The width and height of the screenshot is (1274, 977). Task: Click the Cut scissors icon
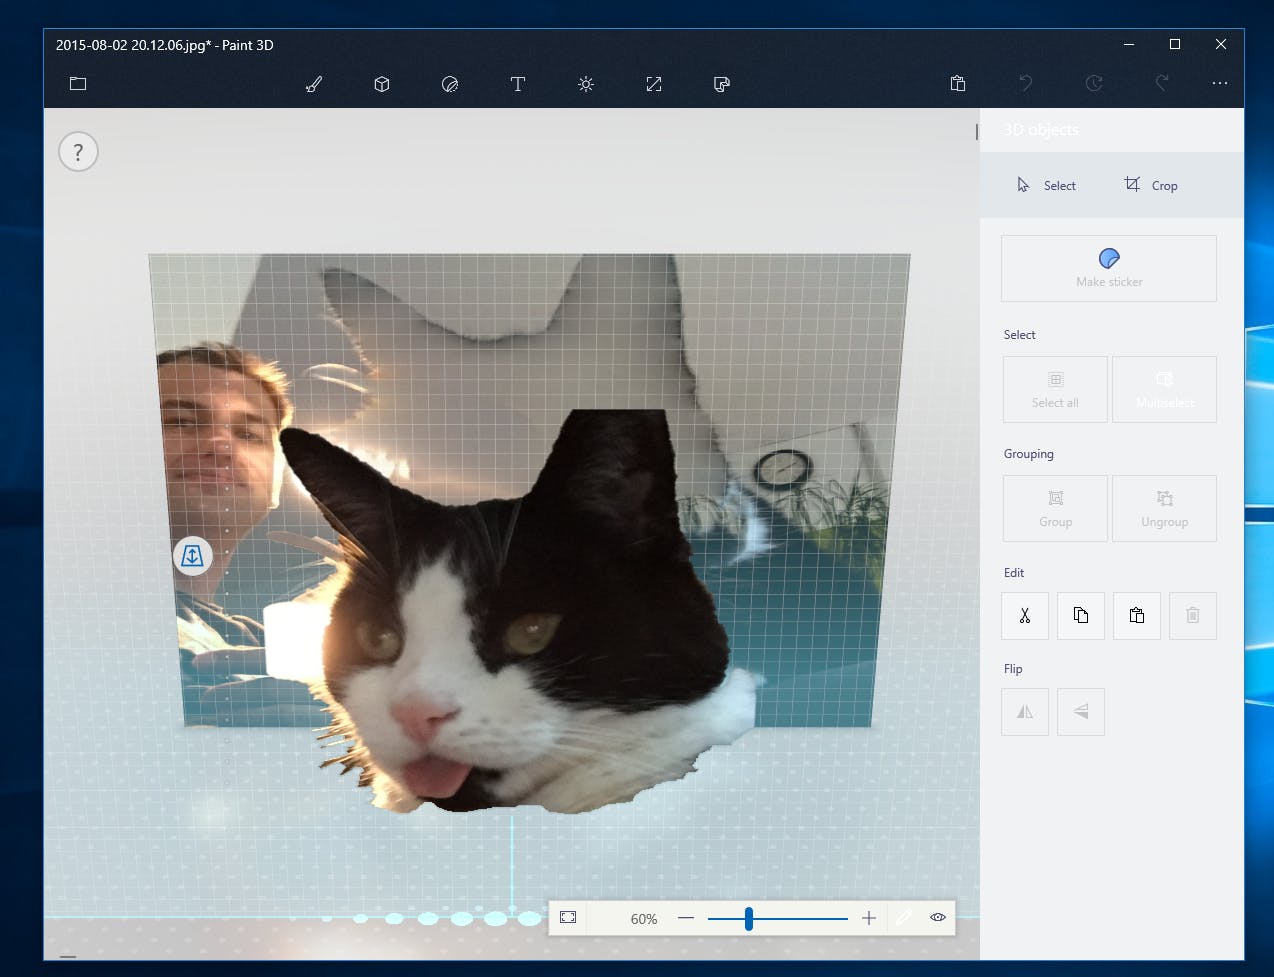pos(1025,615)
